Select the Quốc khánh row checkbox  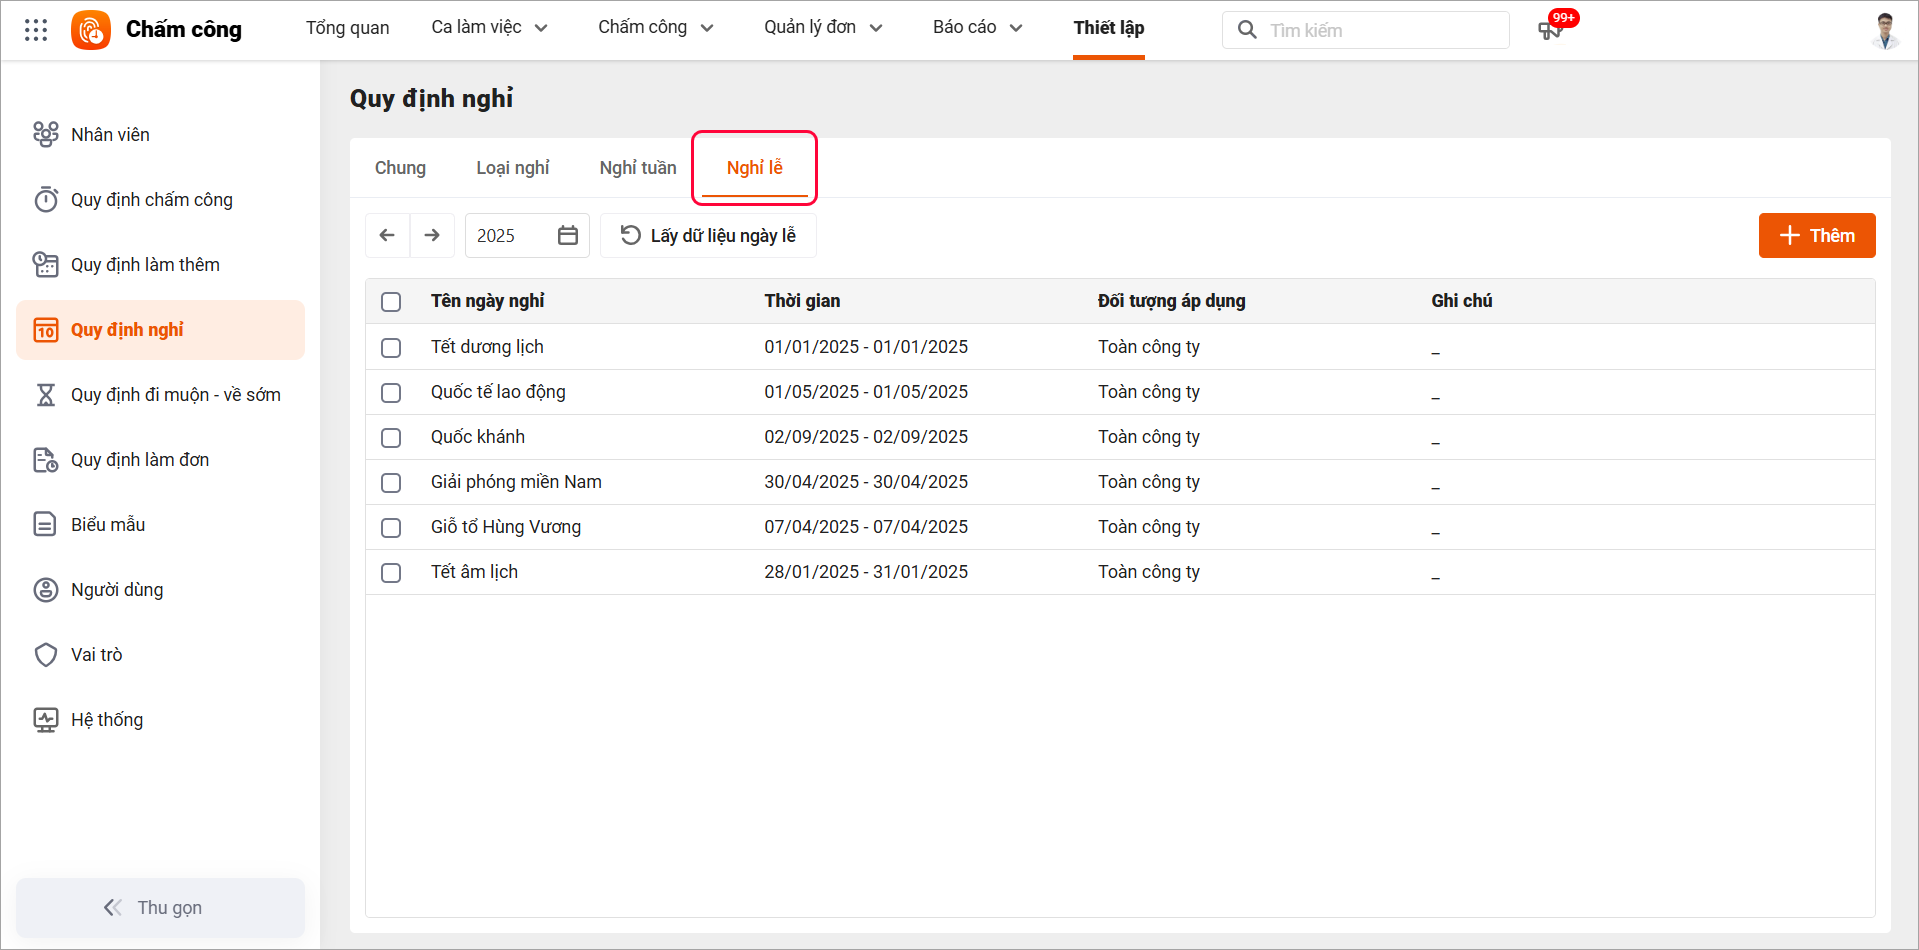click(391, 438)
